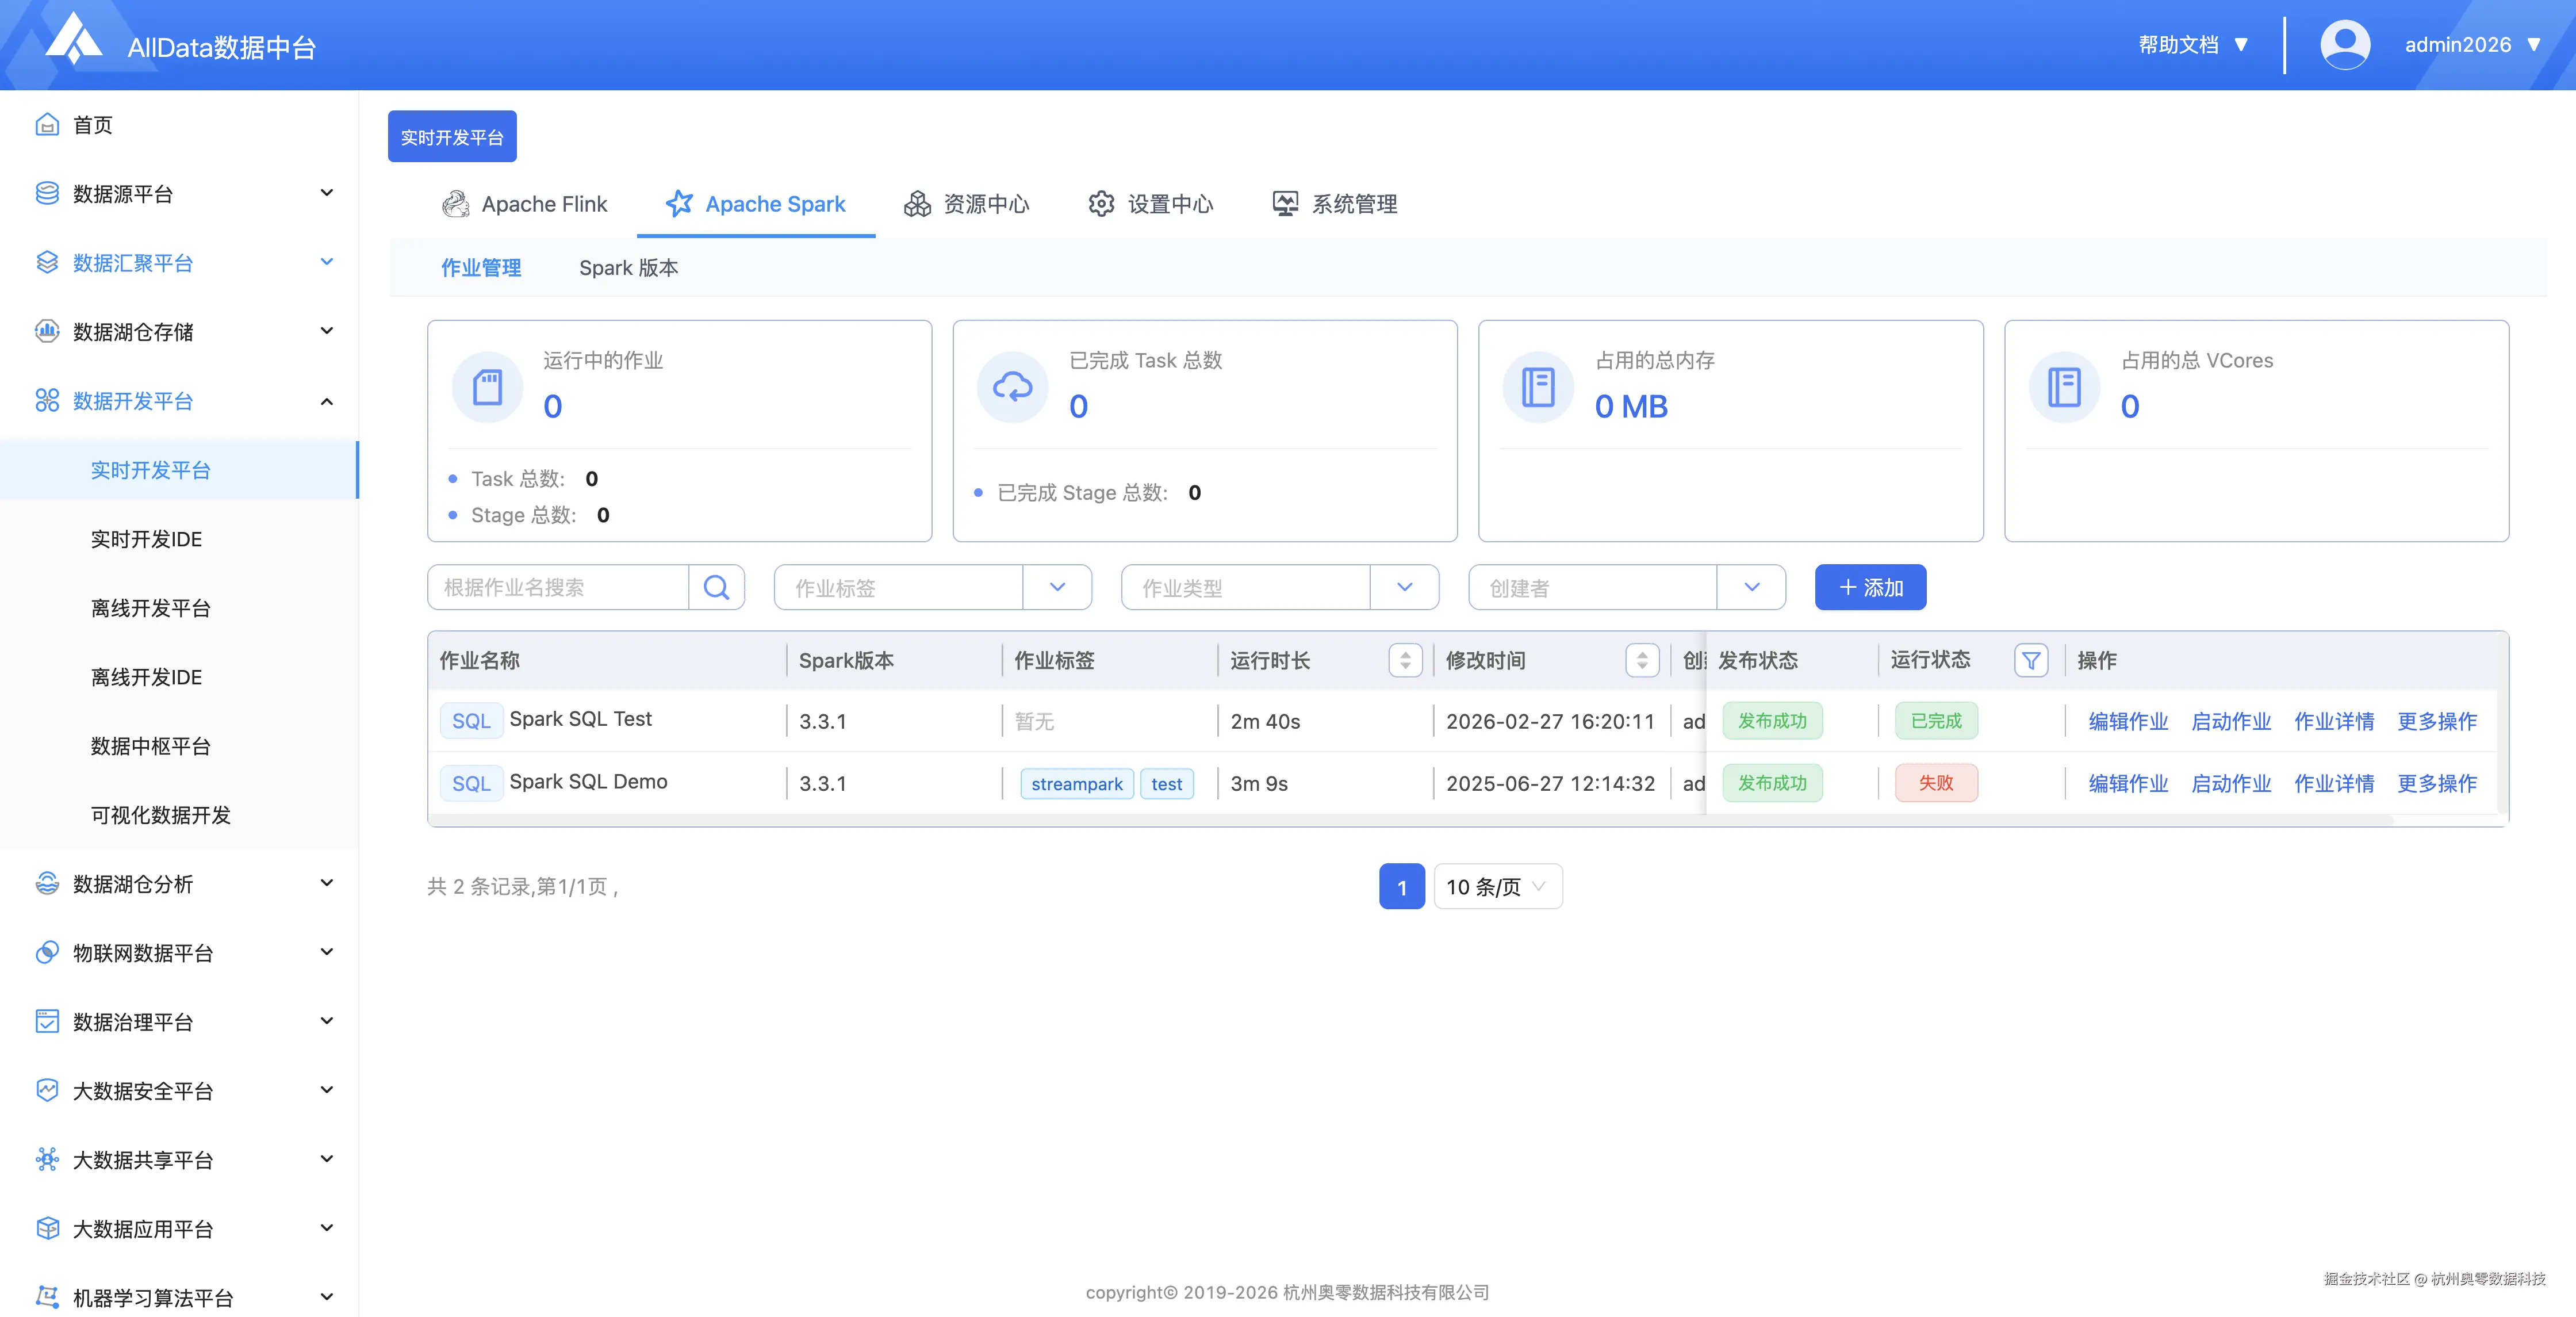Open 实时开发IDE in sidebar
The height and width of the screenshot is (1317, 2576).
pos(146,538)
